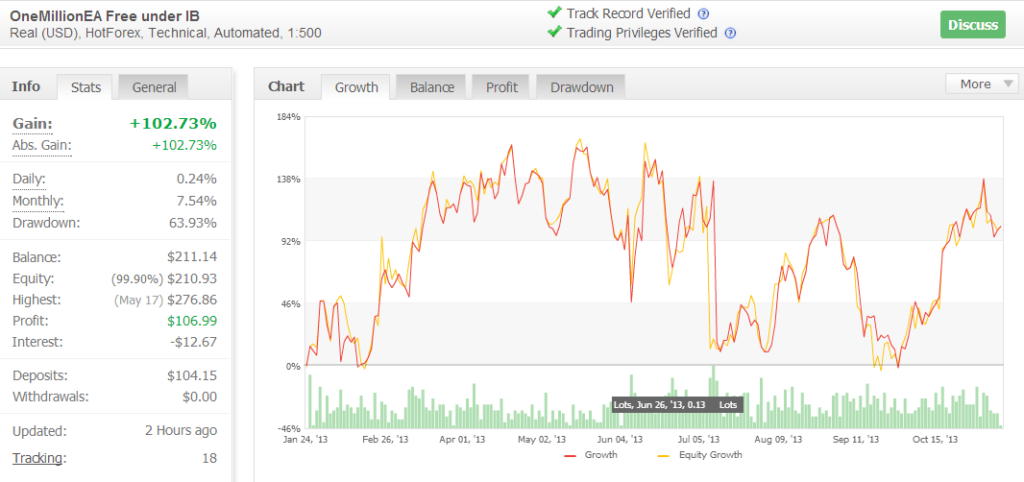
Task: Click the Track Record Verified green checkmark
Action: 554,13
